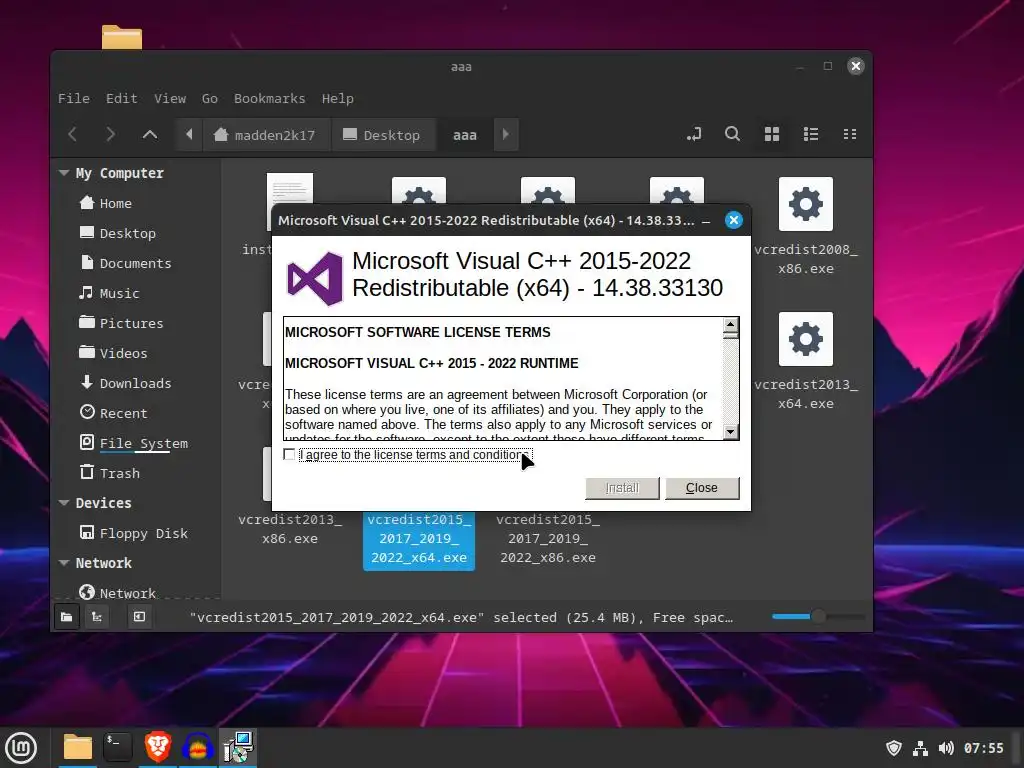
Task: Open the security shield tray icon
Action: pyautogui.click(x=893, y=748)
